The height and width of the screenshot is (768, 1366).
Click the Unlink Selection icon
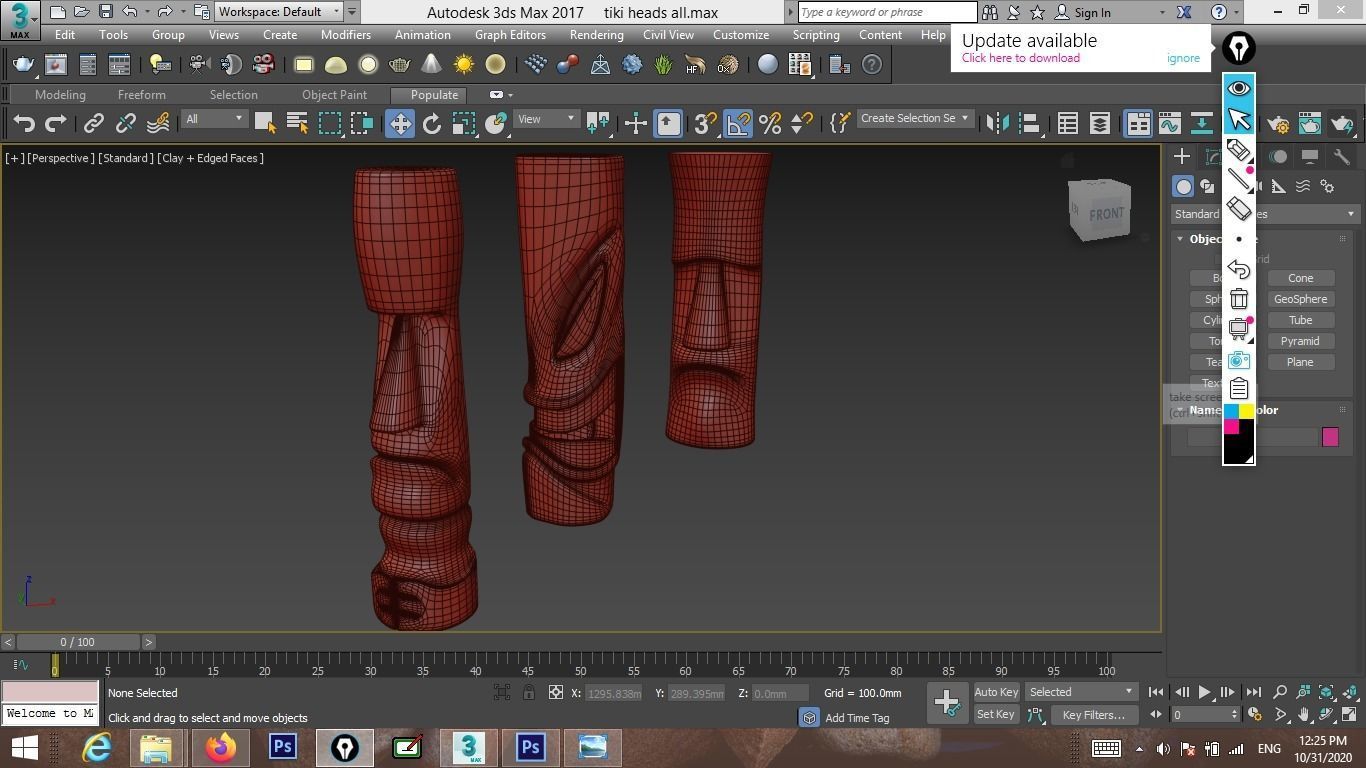pos(125,123)
